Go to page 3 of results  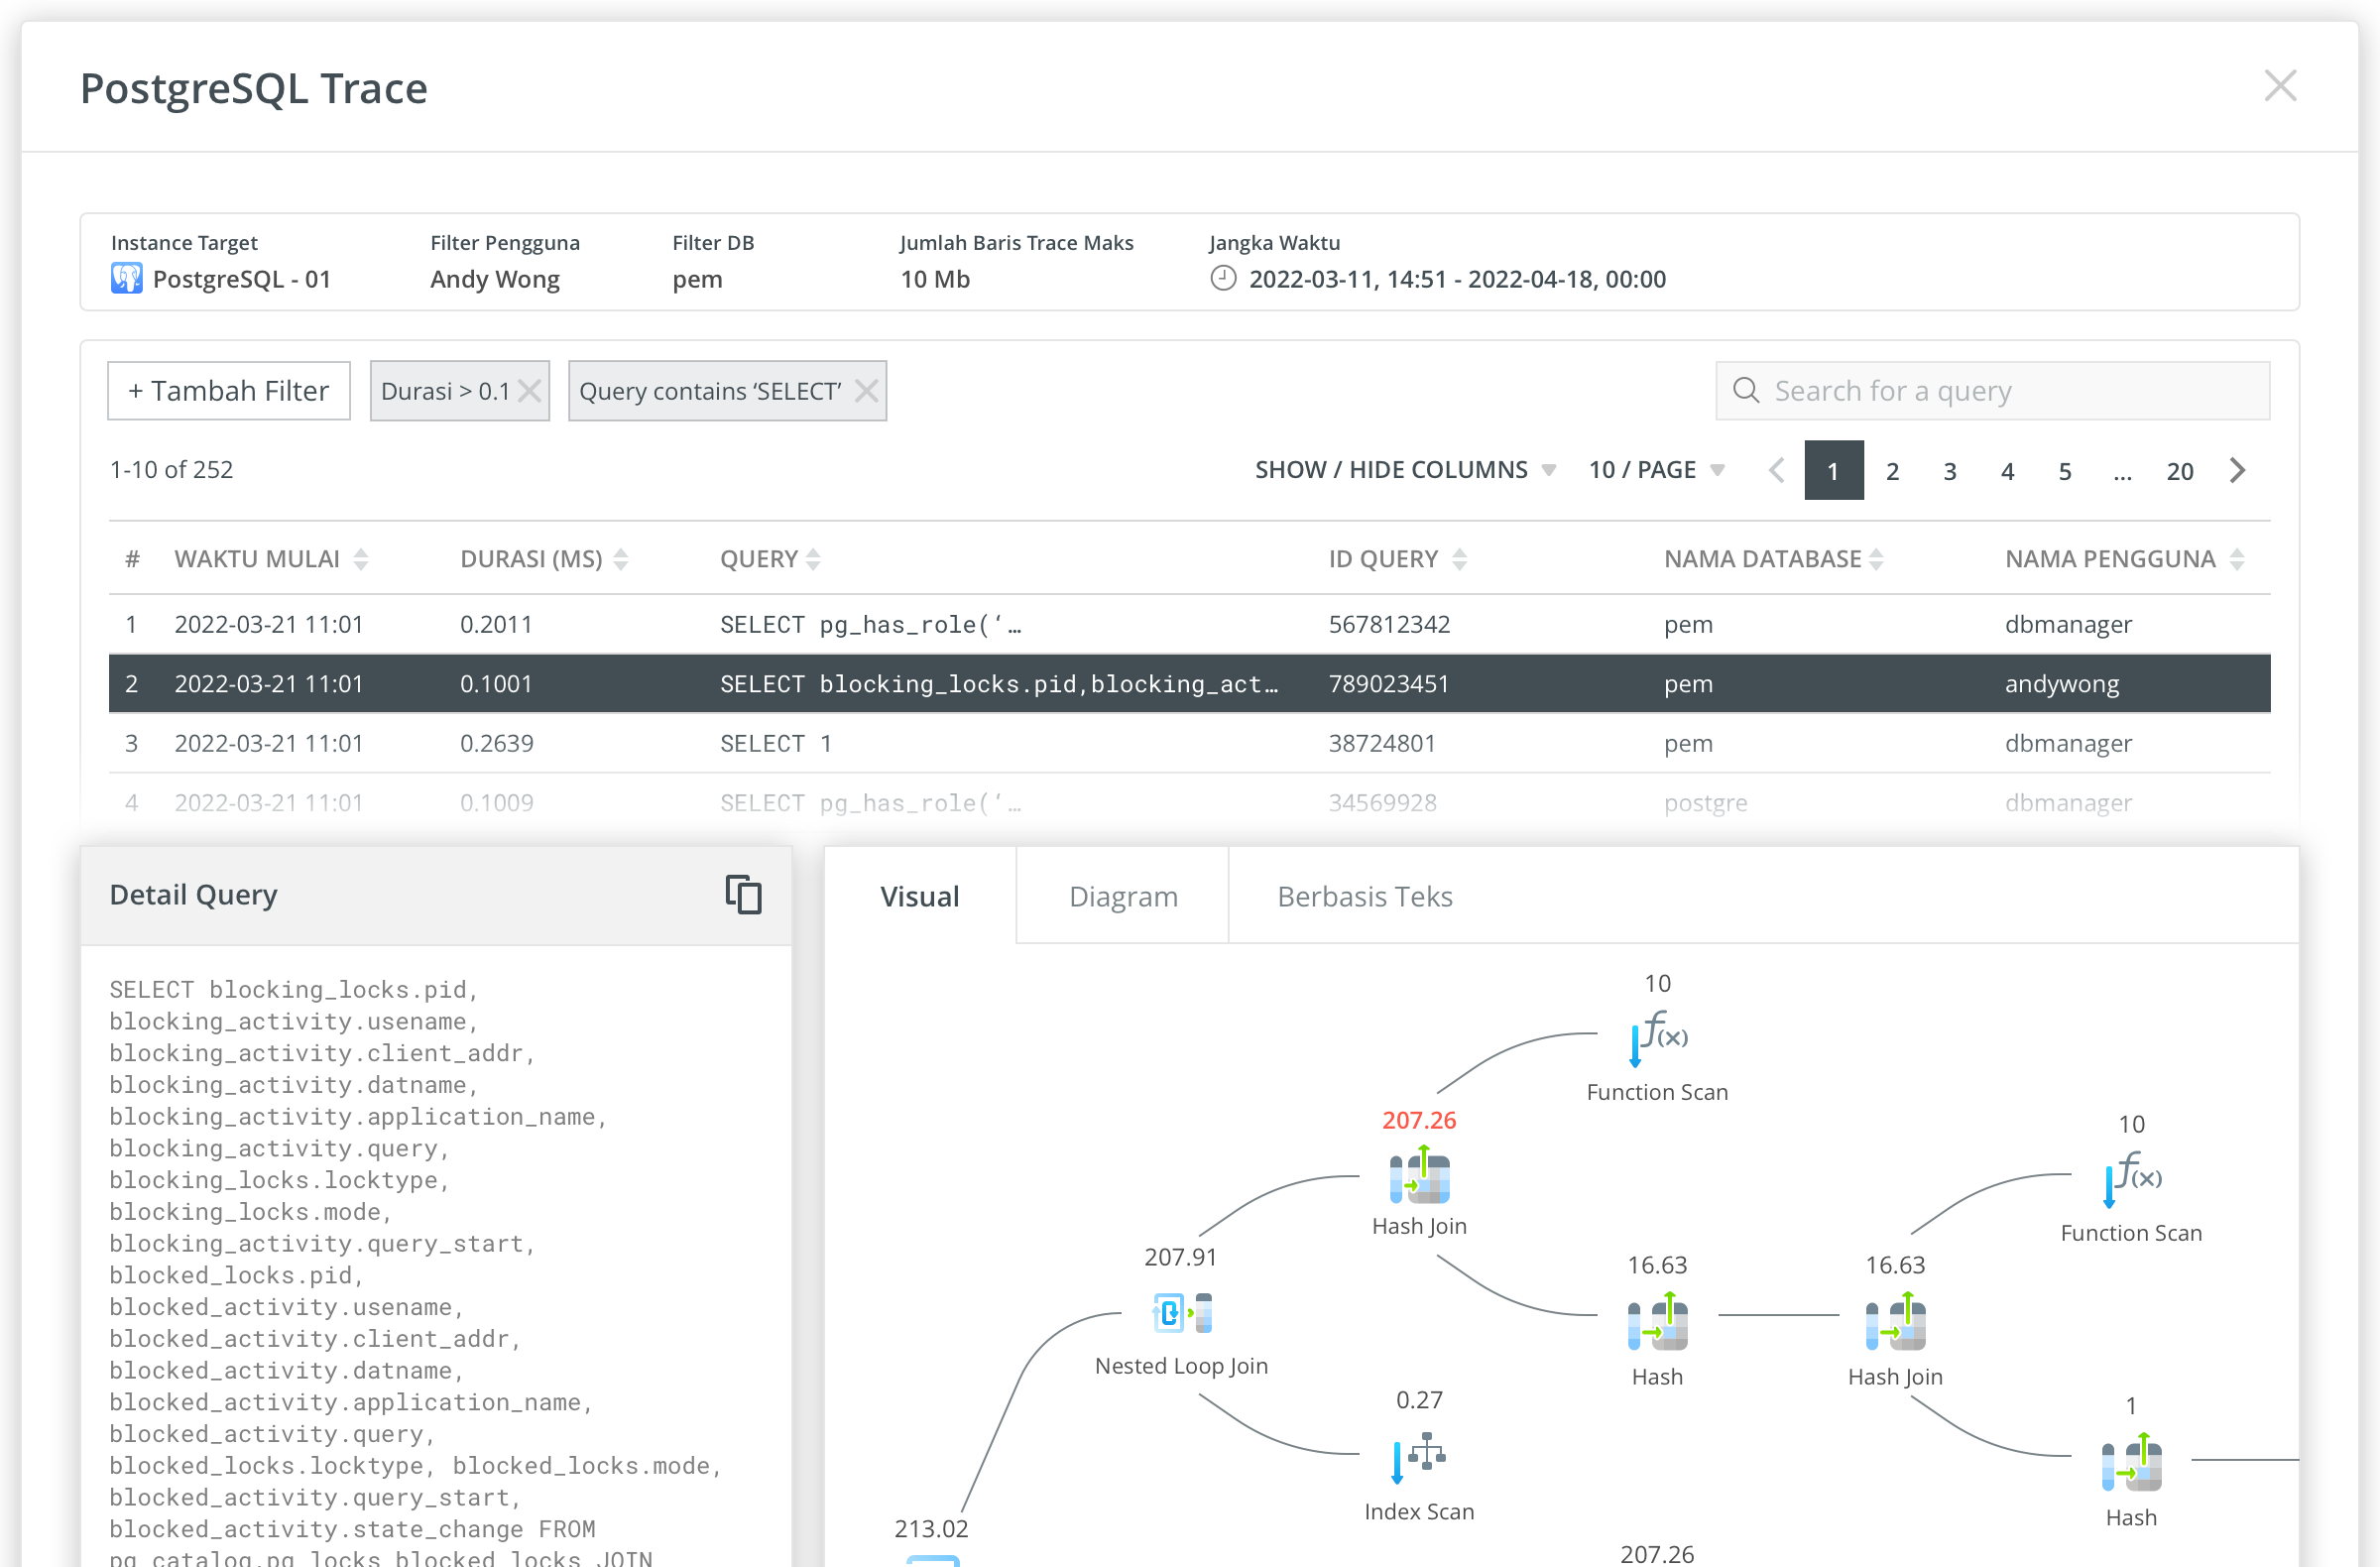pyautogui.click(x=1949, y=470)
